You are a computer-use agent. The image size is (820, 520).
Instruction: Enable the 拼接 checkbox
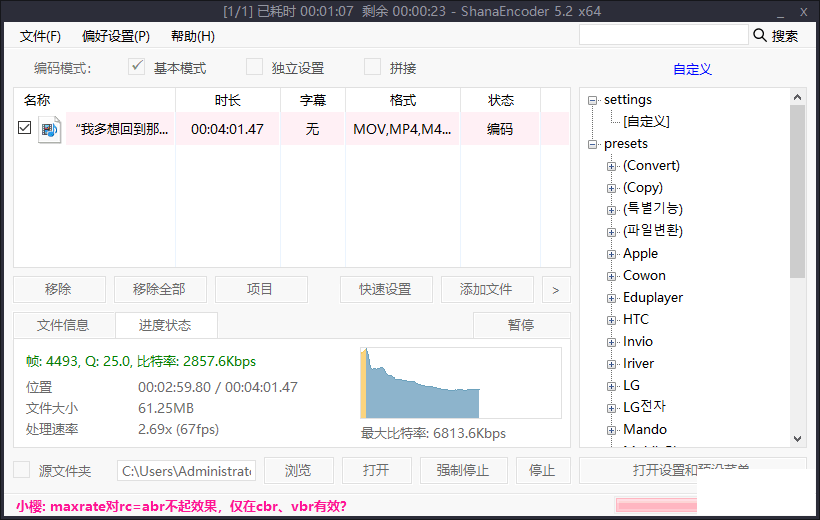click(x=372, y=67)
